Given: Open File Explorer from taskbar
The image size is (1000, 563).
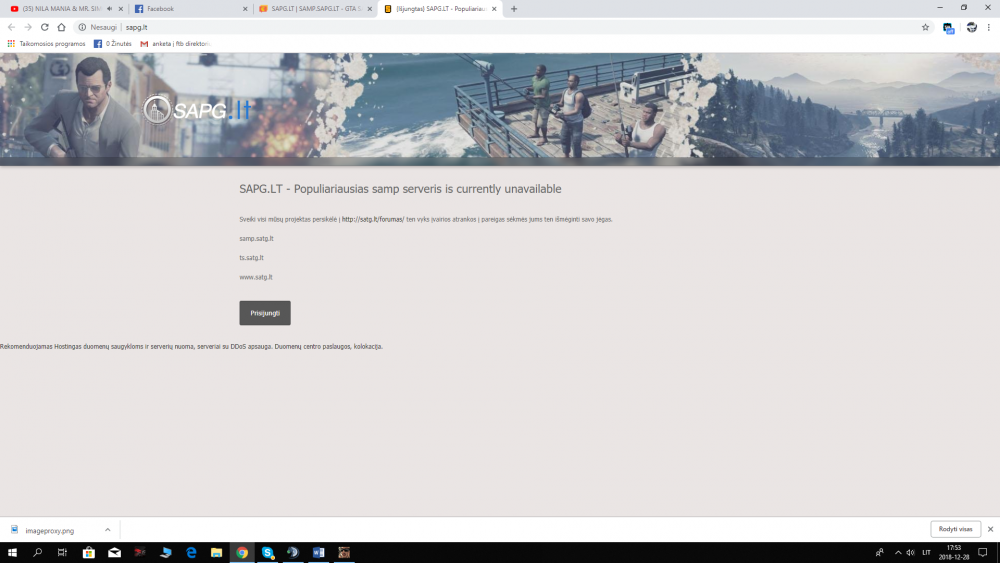Looking at the screenshot, I should click(216, 553).
